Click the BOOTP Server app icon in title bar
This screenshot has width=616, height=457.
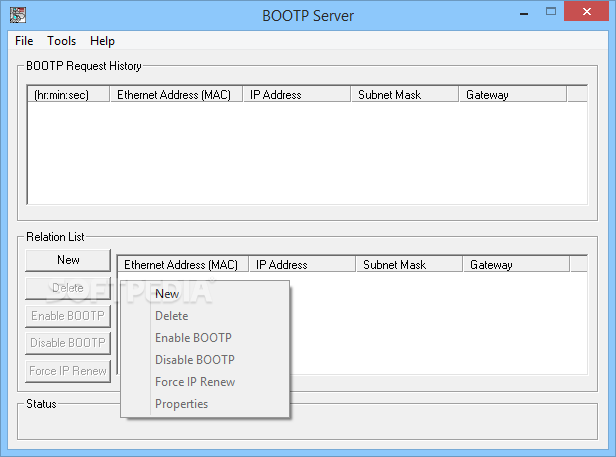pos(18,15)
